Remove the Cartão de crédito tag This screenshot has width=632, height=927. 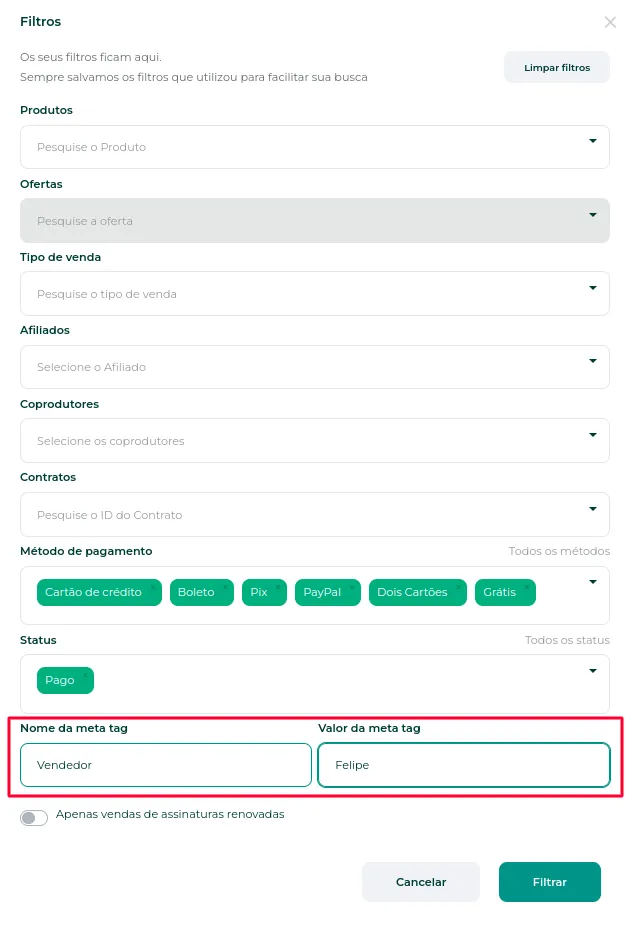point(153,586)
